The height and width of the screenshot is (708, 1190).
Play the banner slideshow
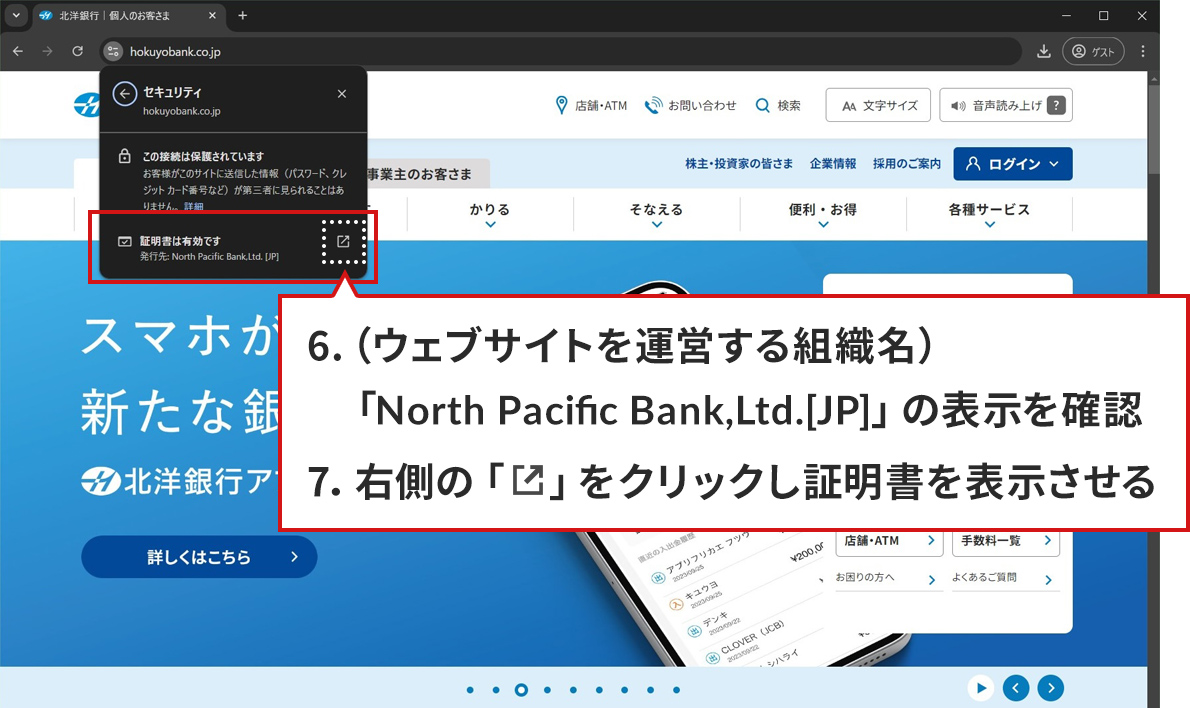(981, 688)
